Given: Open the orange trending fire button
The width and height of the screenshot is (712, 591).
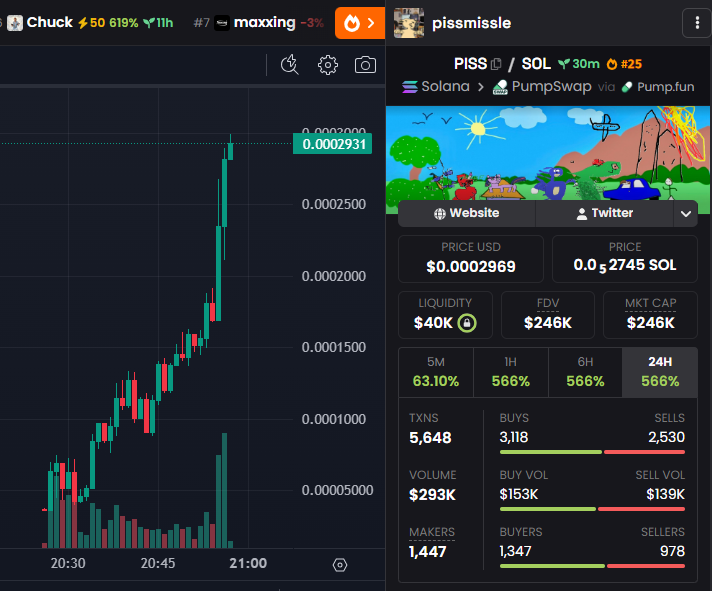Looking at the screenshot, I should 360,23.
